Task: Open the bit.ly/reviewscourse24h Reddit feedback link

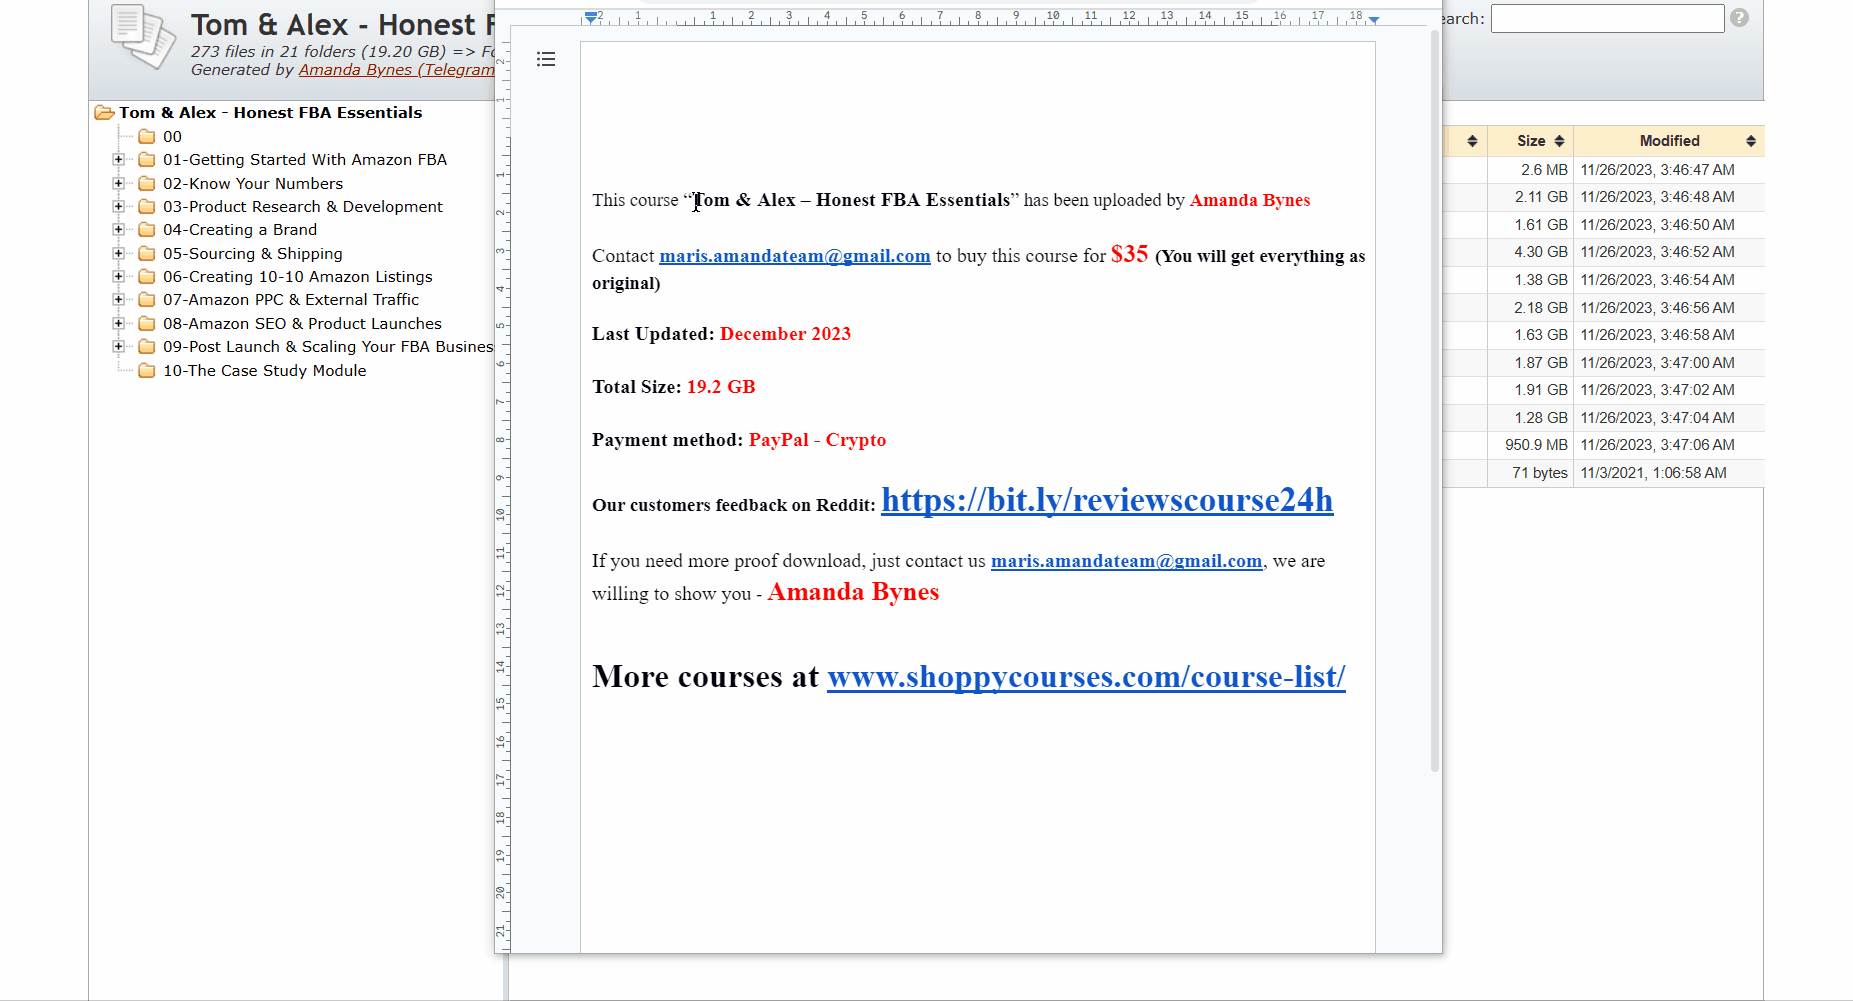Action: [x=1106, y=500]
